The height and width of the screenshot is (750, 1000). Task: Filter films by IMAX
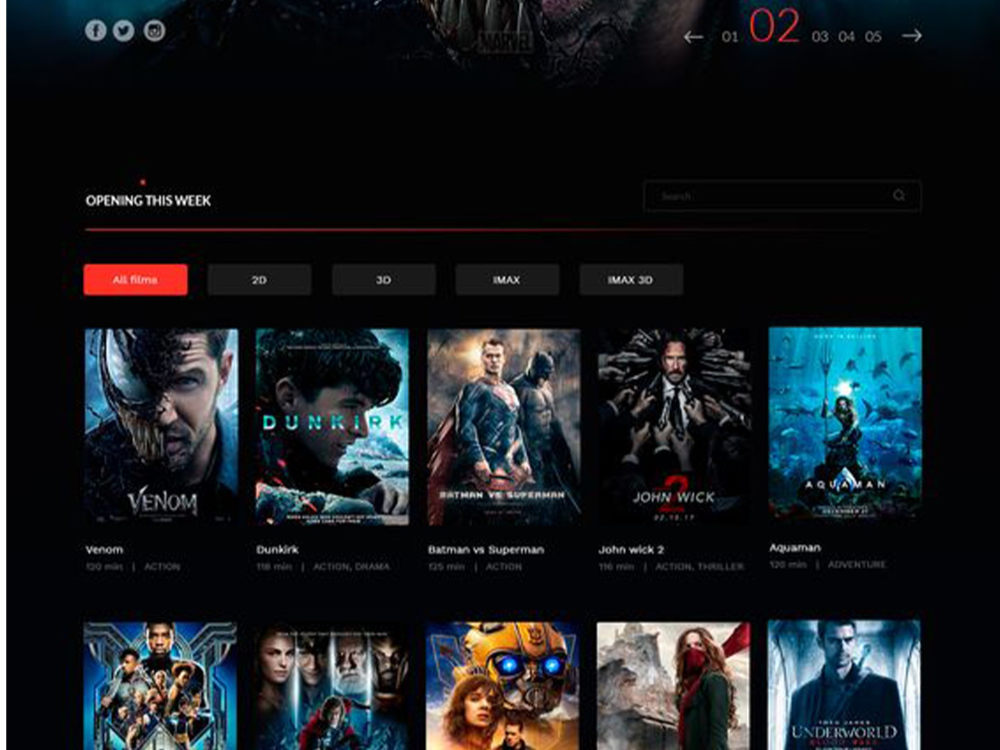[507, 279]
